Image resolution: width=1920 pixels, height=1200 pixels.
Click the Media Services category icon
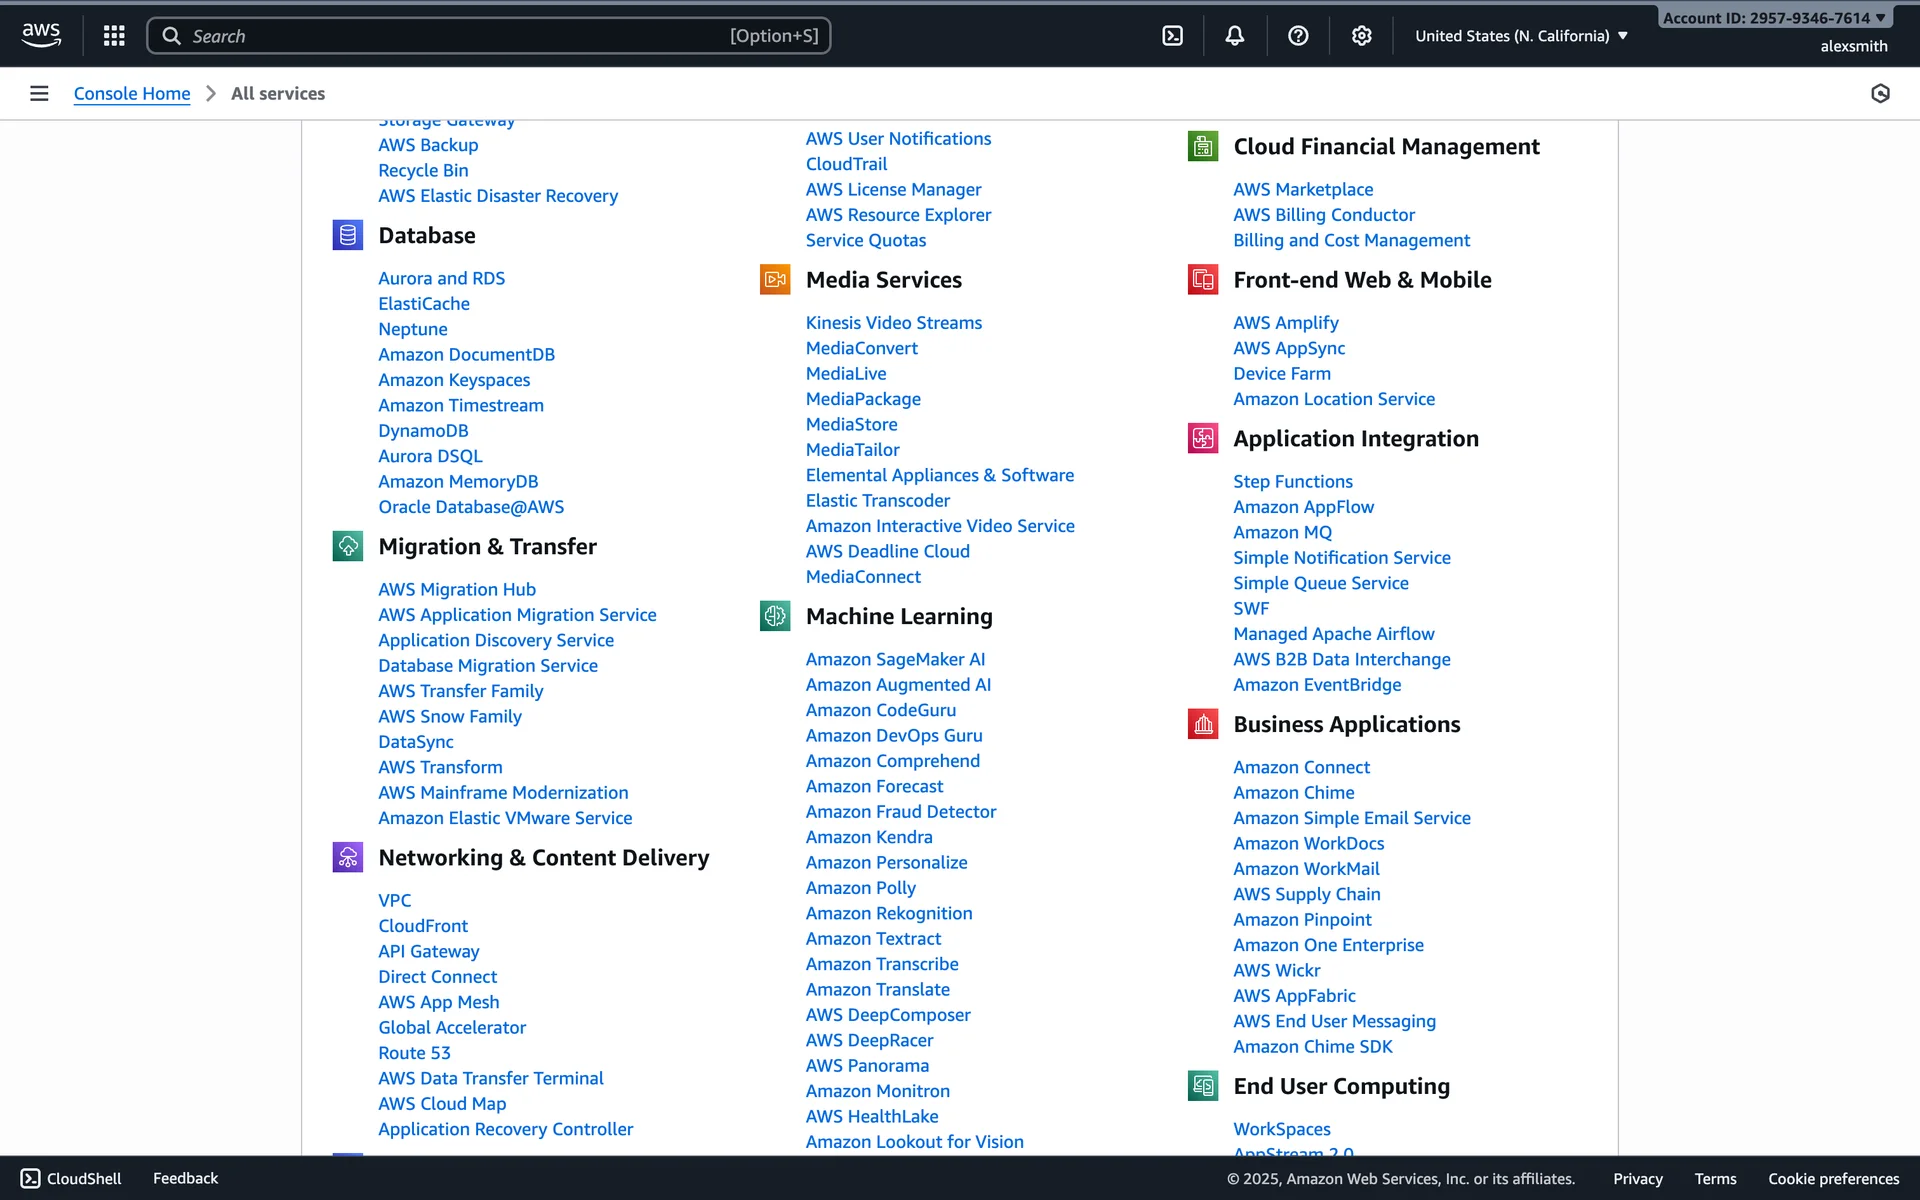point(775,280)
